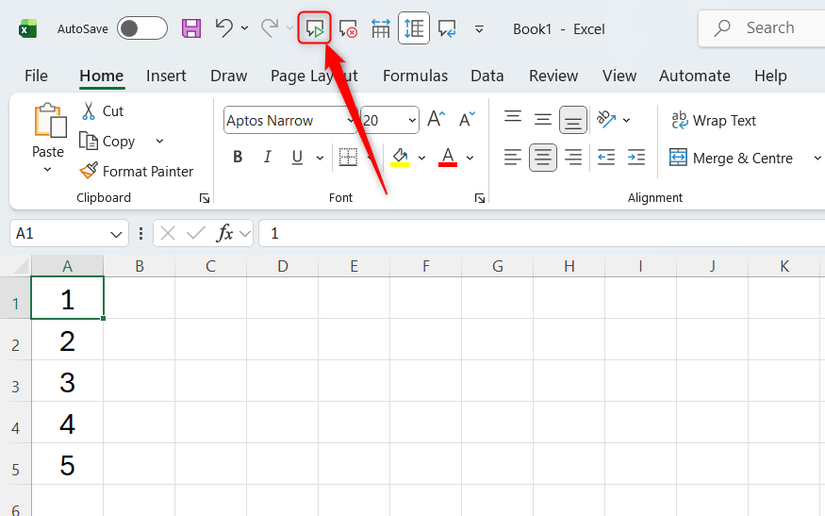Open fill colour palette dropdown
The width and height of the screenshot is (825, 516).
click(421, 157)
